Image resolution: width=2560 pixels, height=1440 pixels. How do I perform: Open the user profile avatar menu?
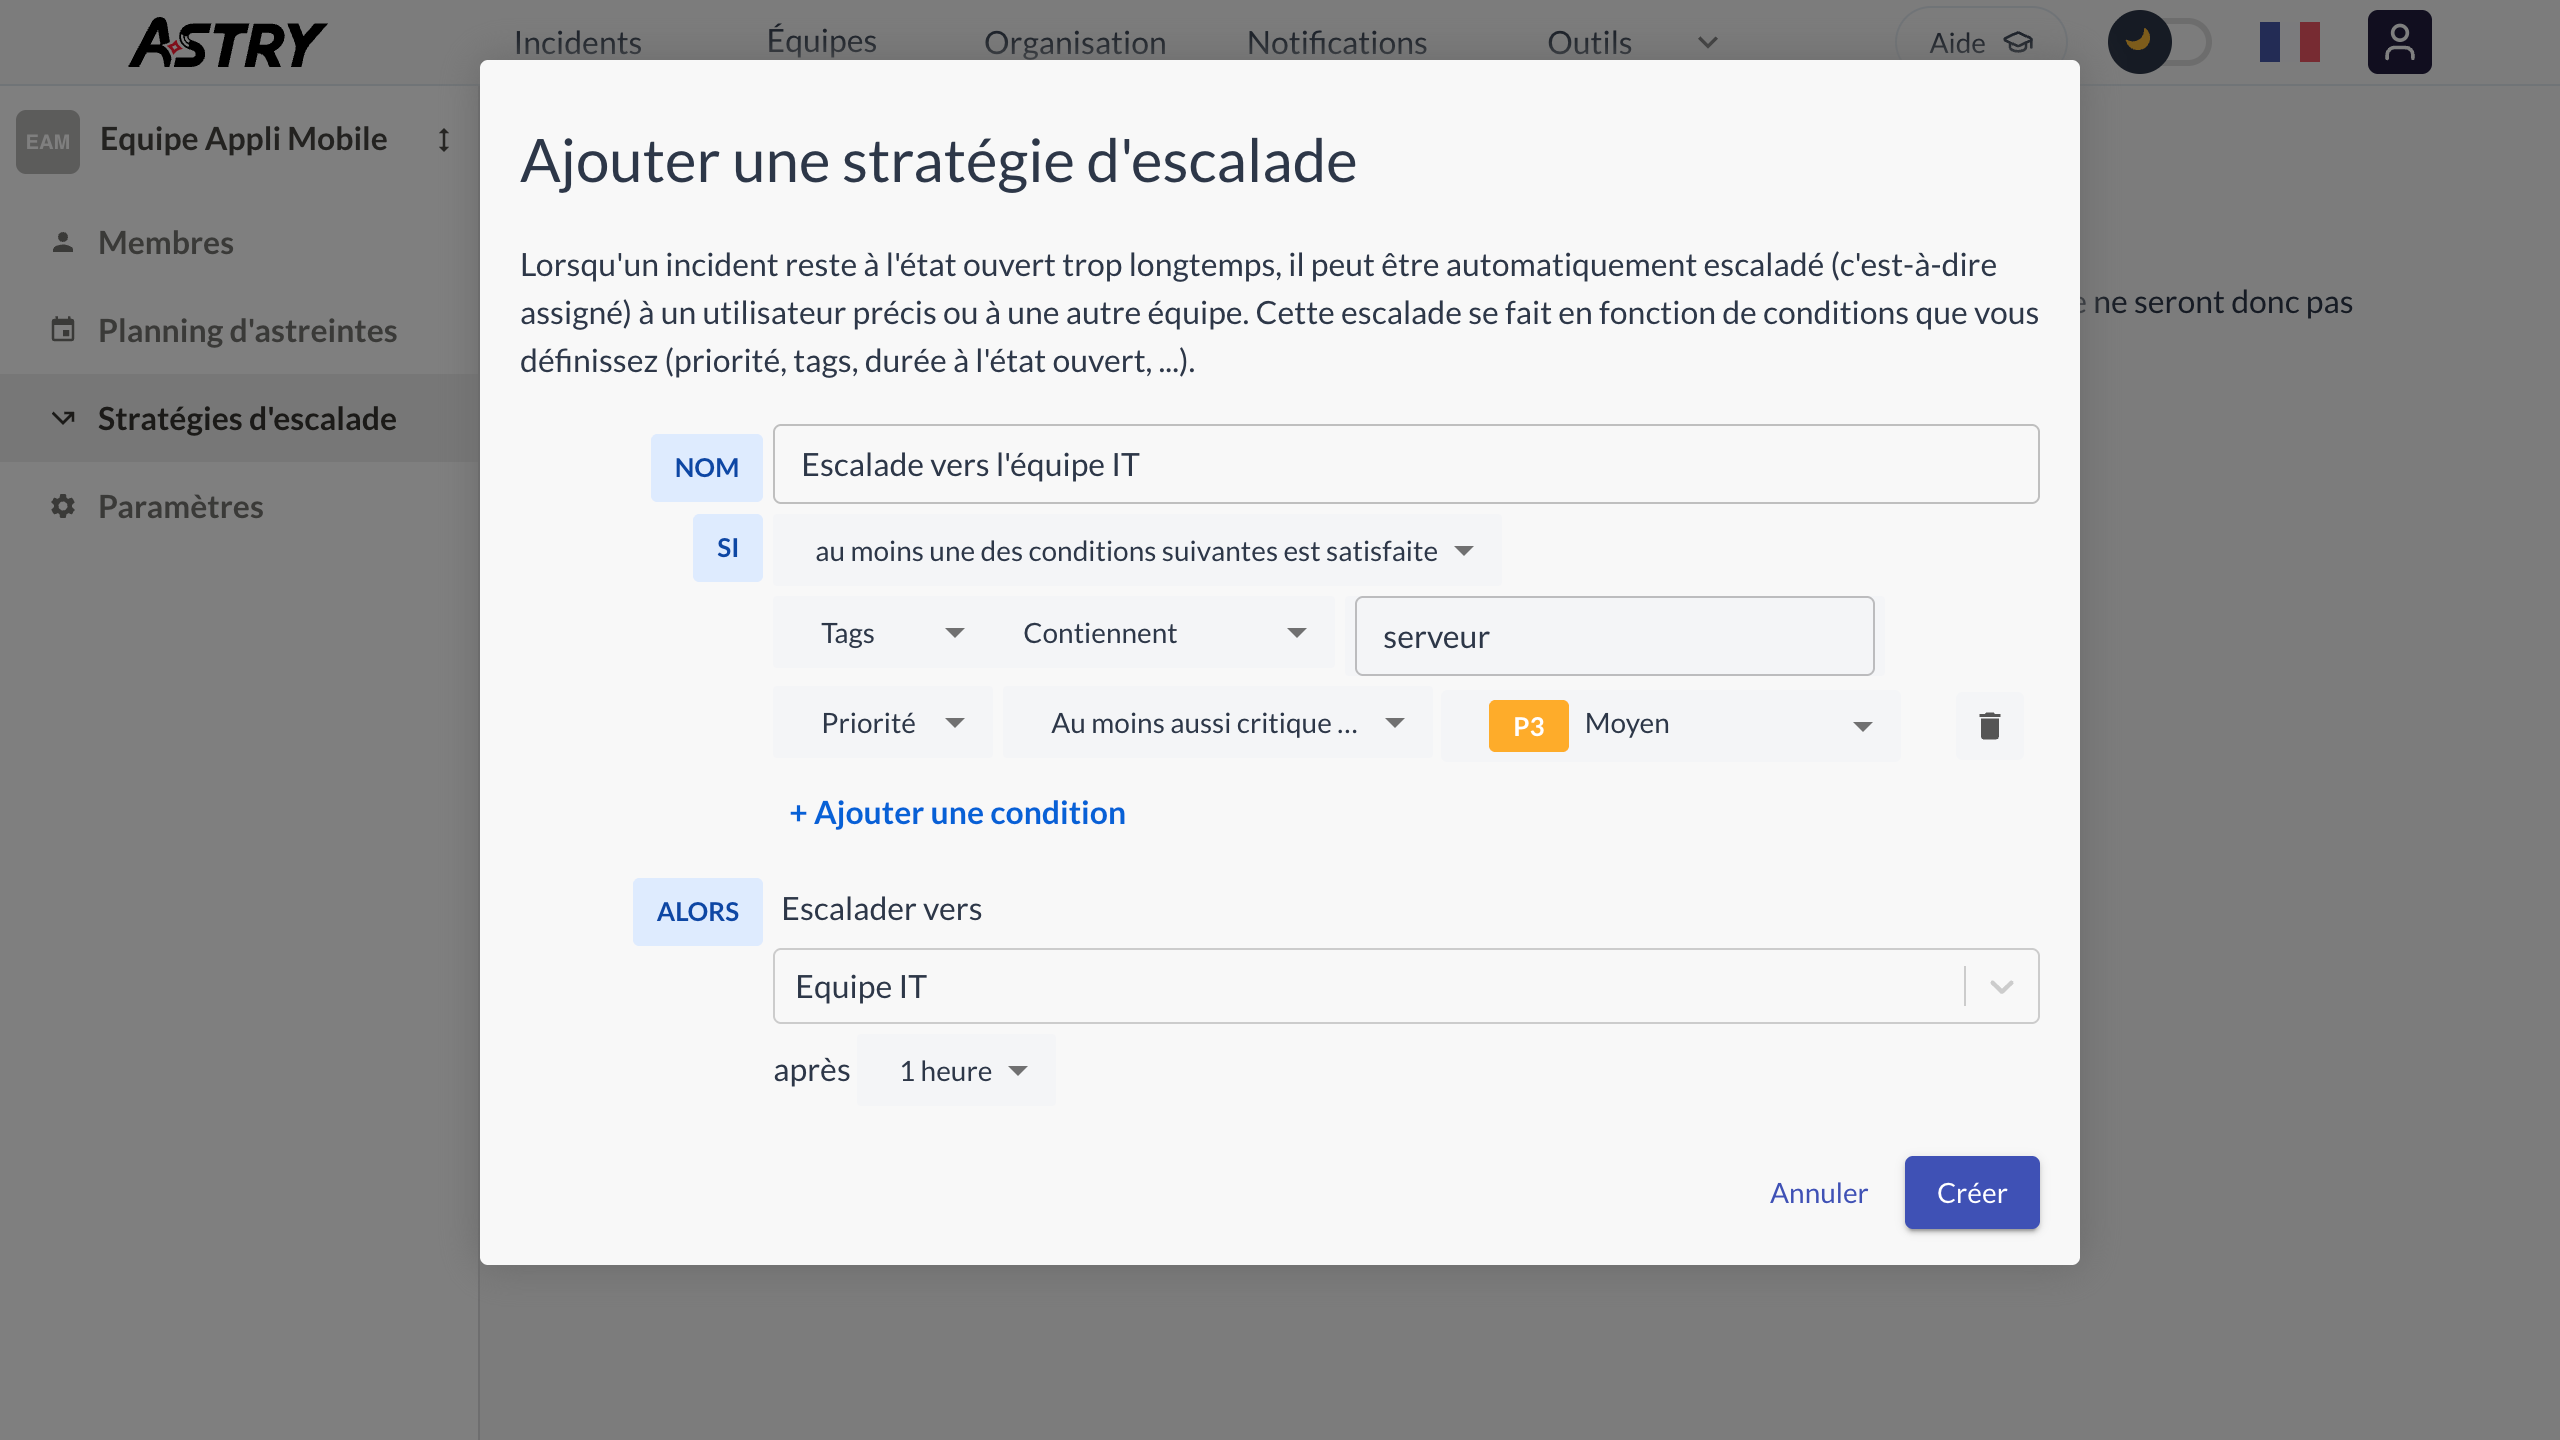pos(2398,42)
